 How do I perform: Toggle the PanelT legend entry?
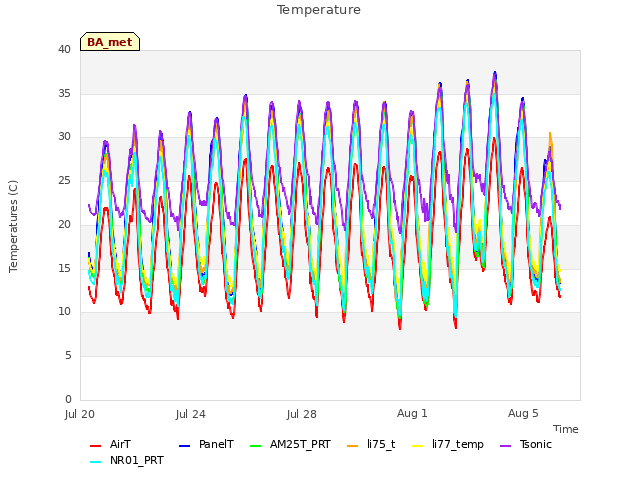coord(207,444)
